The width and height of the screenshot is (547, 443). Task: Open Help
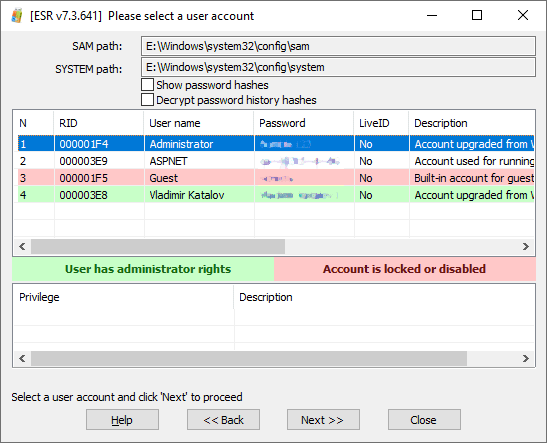[x=122, y=420]
